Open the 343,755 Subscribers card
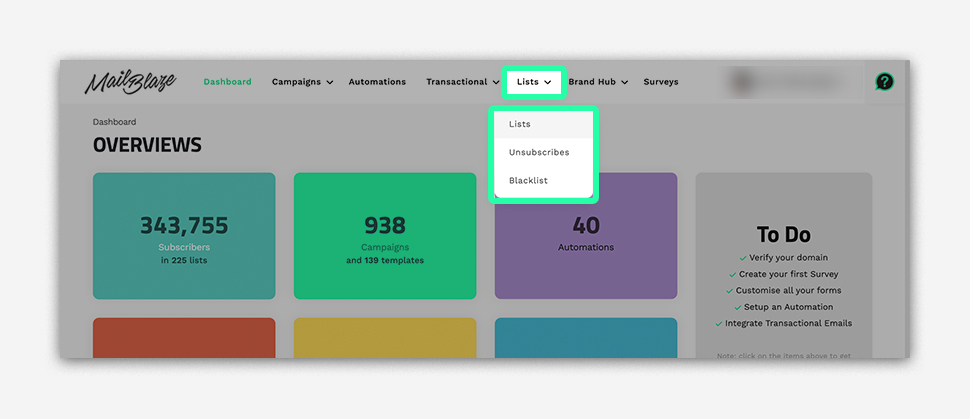 [x=184, y=236]
